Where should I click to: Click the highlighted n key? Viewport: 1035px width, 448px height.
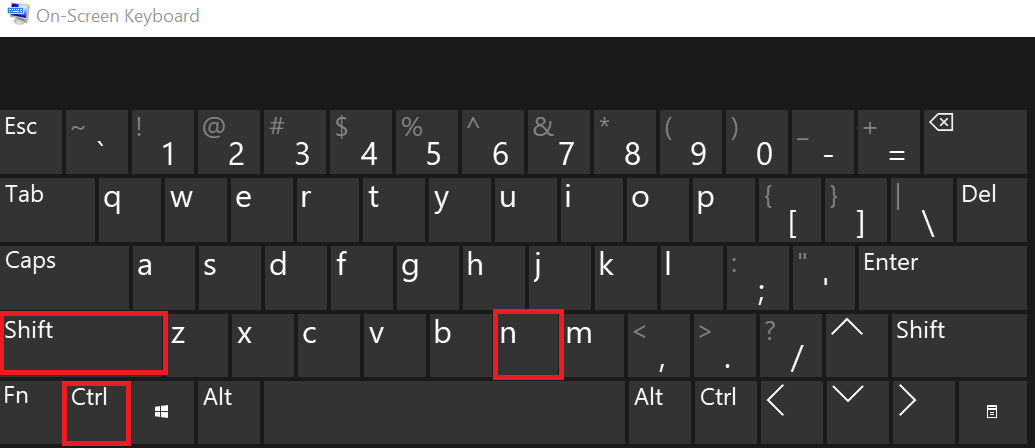(x=528, y=344)
